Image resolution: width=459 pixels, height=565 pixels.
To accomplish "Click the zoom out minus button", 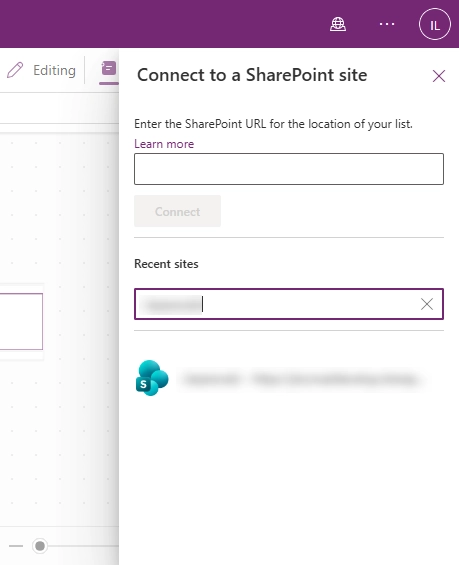I will point(16,546).
